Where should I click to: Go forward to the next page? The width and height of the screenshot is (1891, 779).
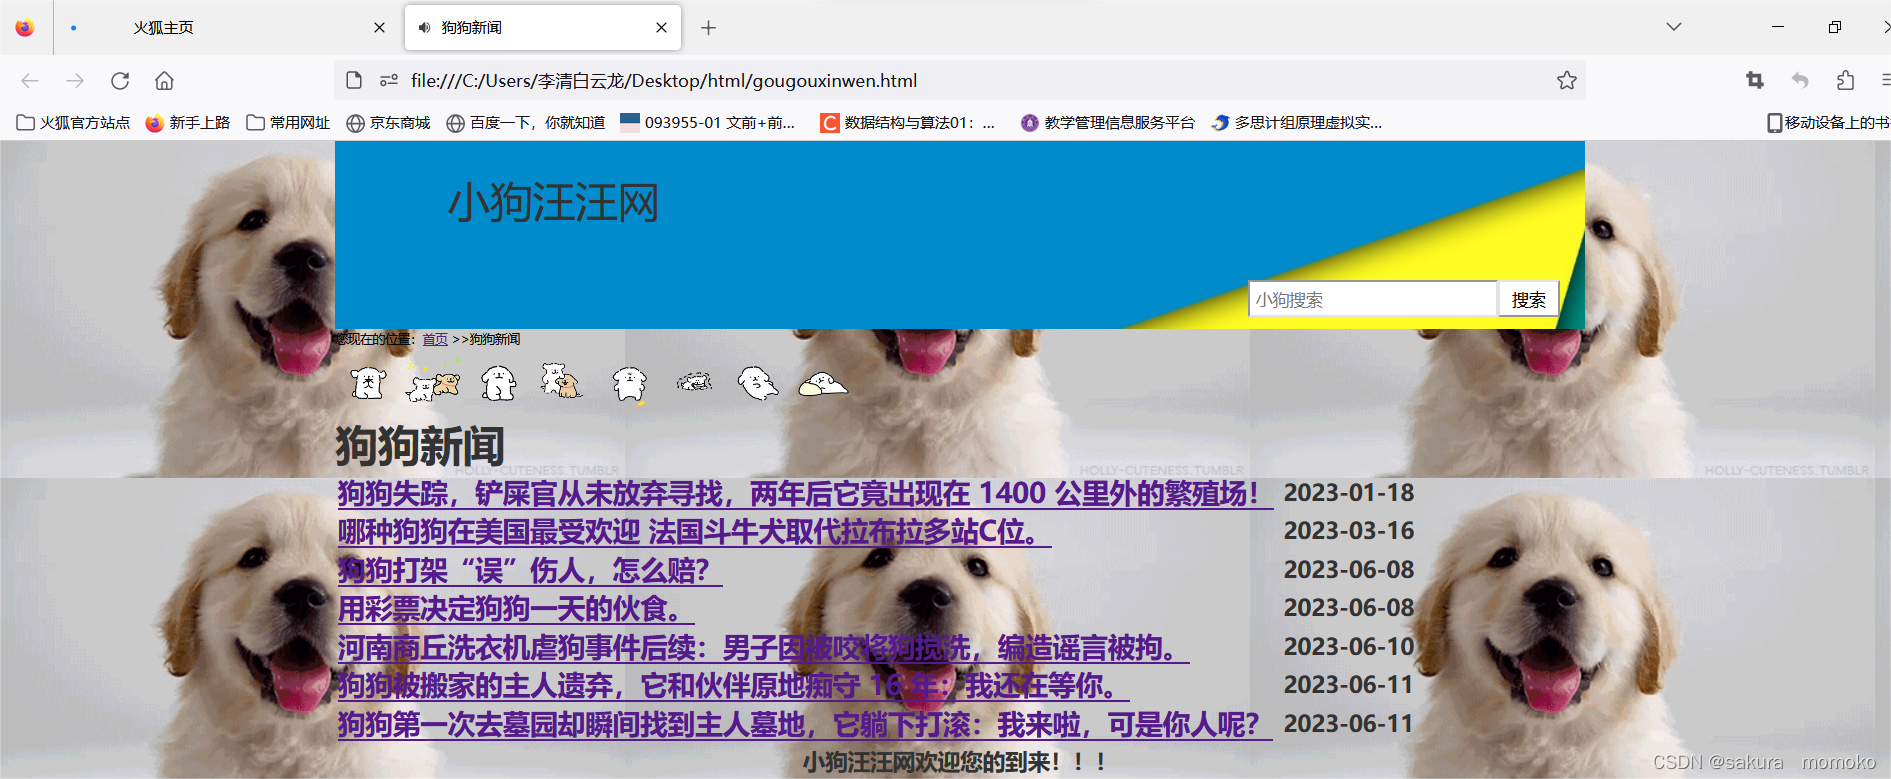click(75, 81)
